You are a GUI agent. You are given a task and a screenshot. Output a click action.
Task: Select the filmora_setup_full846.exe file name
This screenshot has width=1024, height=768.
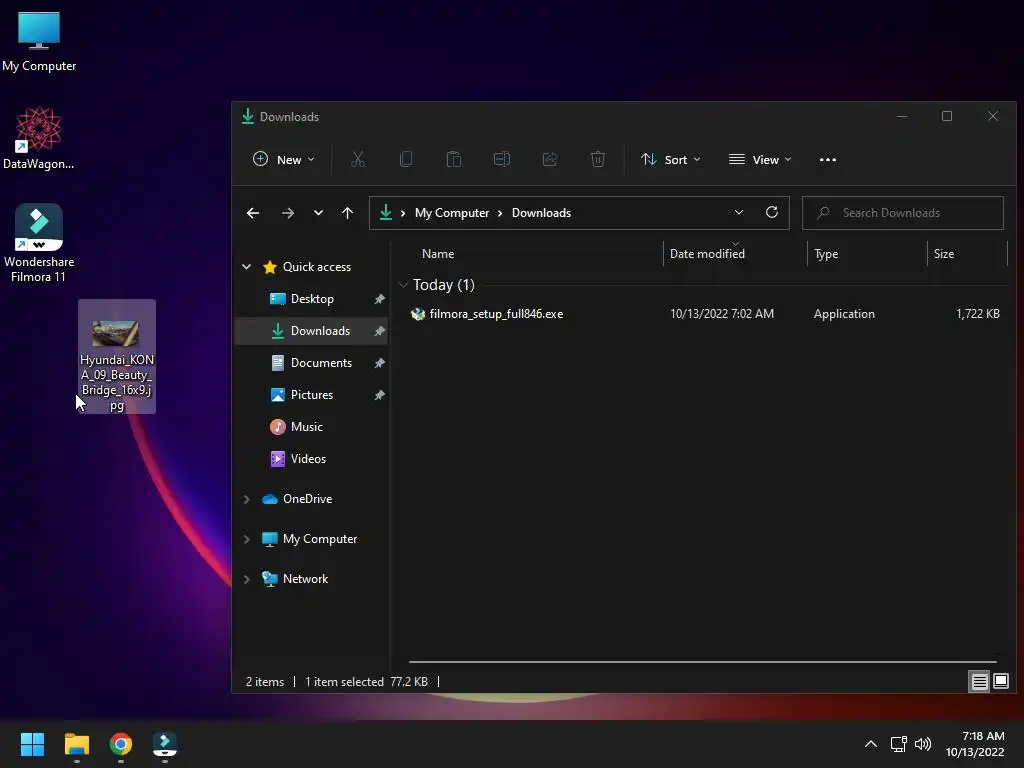point(496,314)
